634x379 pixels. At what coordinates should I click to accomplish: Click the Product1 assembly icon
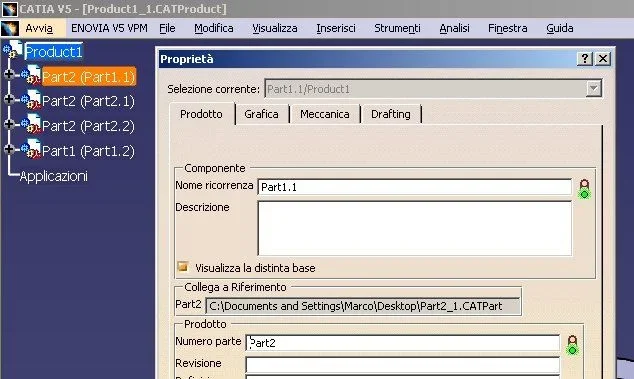(13, 50)
